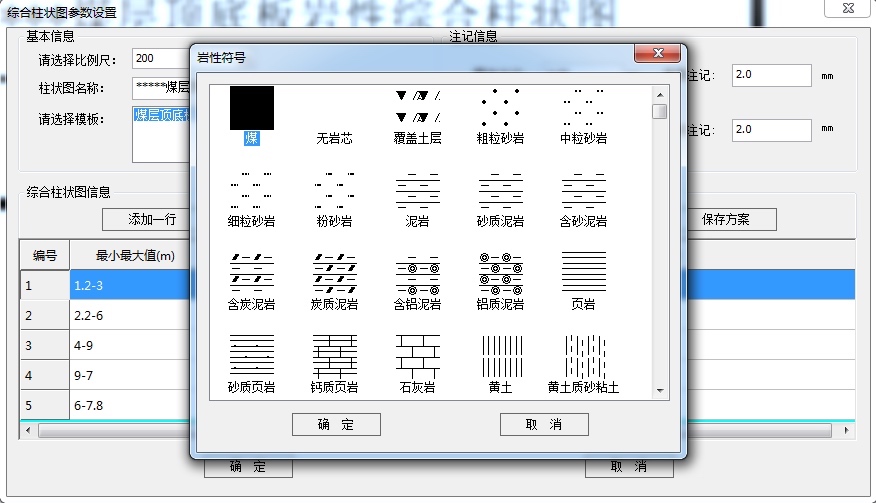Pick the 粉砂岩 lithology symbol
This screenshot has height=503, width=876.
335,190
